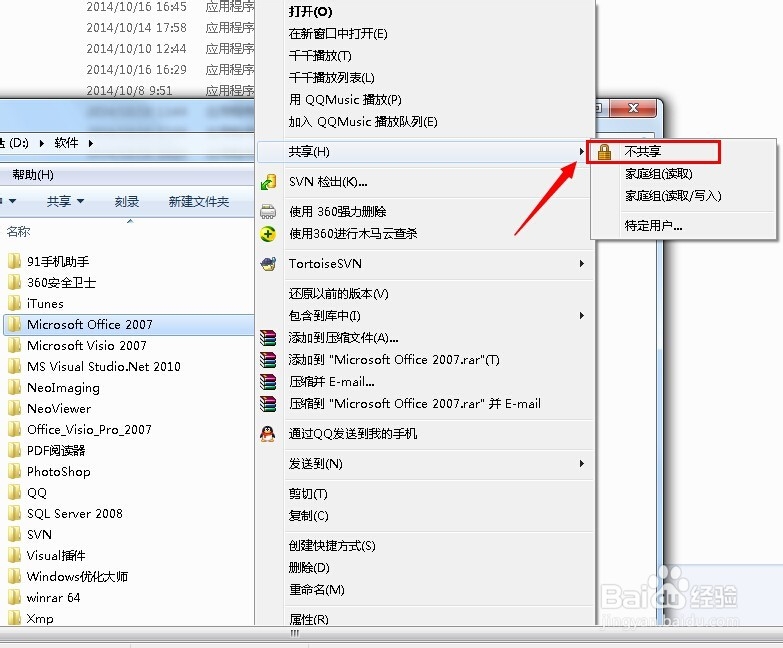Open 属性(R) properties entry
The image size is (783, 648).
tap(309, 620)
